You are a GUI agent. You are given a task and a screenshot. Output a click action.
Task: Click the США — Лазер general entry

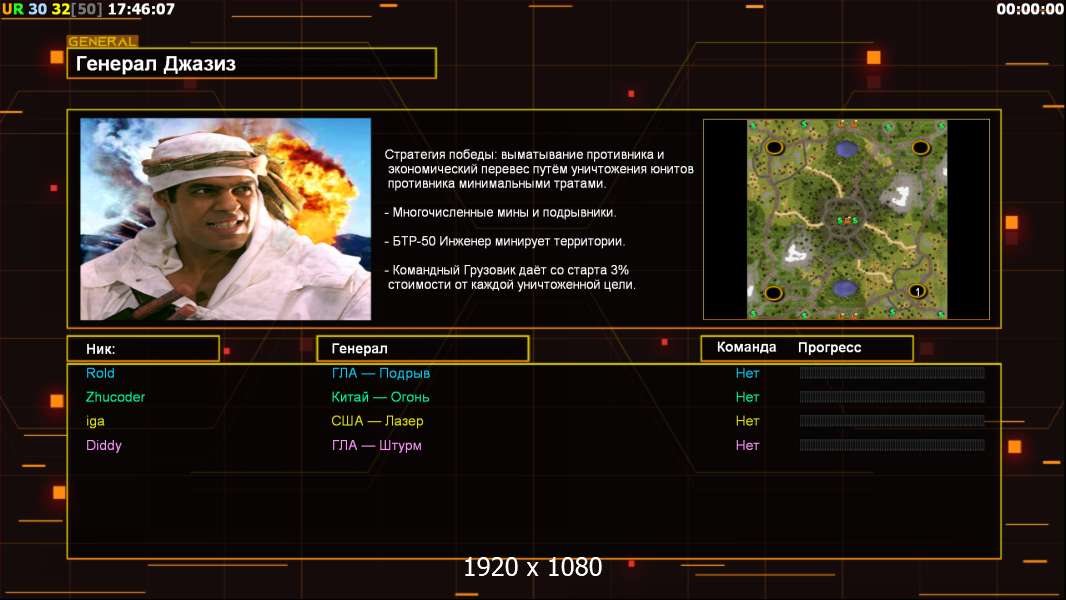coord(377,421)
